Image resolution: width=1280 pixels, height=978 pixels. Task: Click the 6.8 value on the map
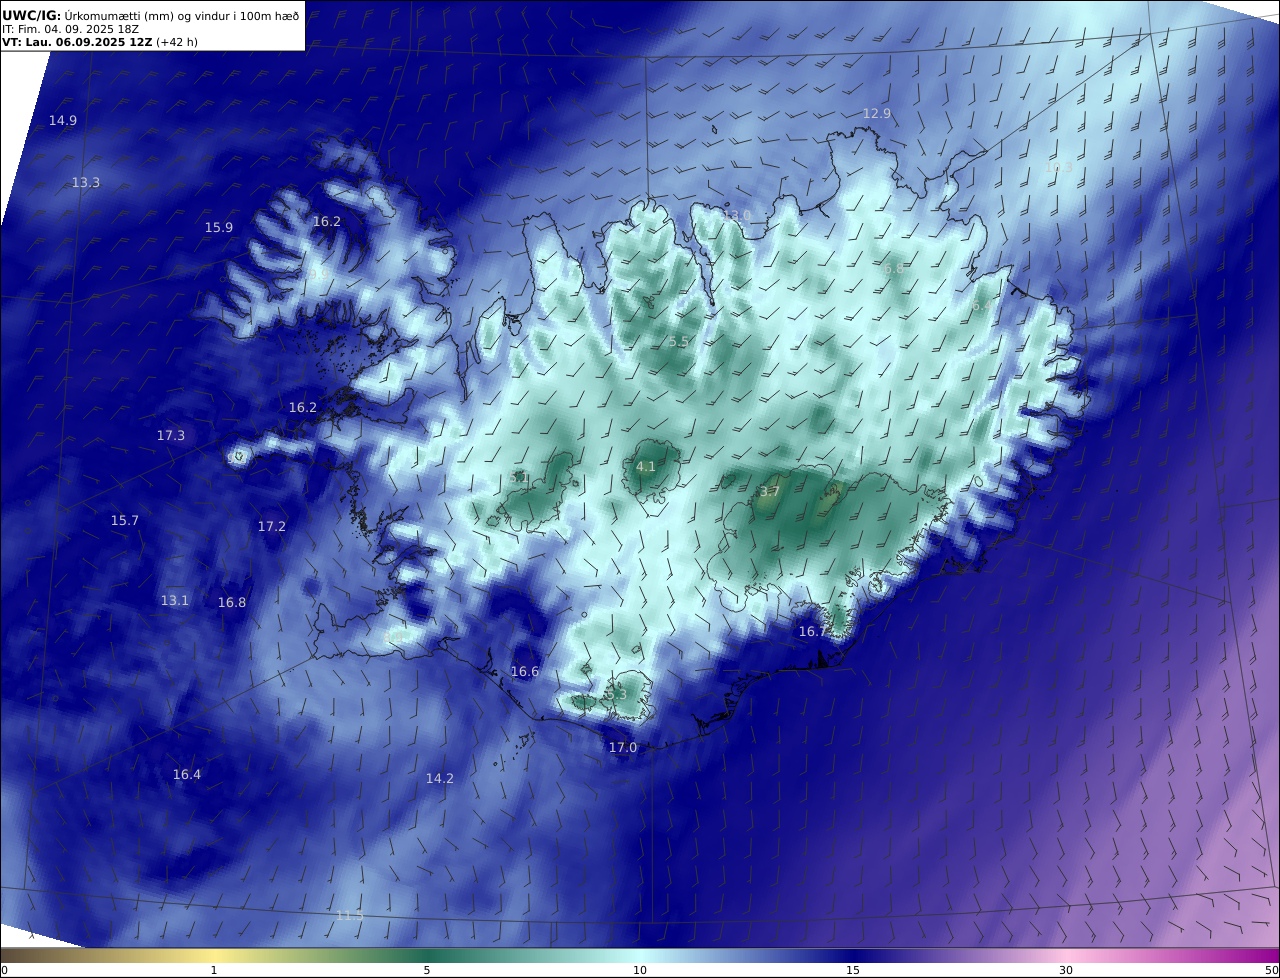[893, 269]
